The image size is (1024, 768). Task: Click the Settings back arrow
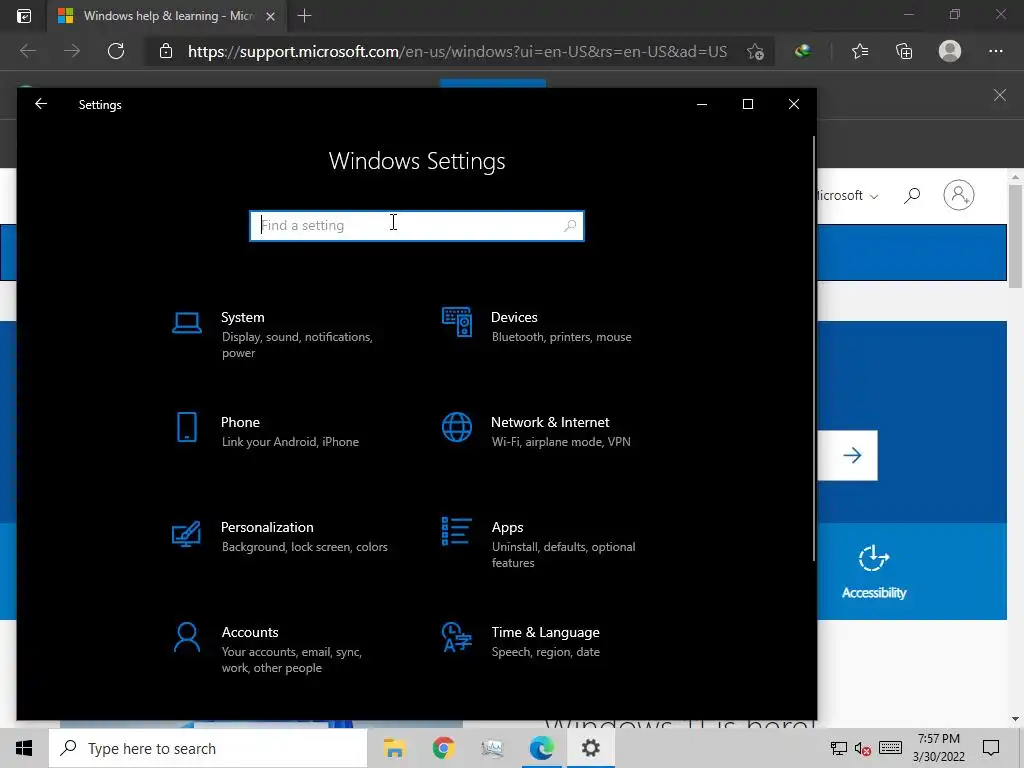(41, 104)
